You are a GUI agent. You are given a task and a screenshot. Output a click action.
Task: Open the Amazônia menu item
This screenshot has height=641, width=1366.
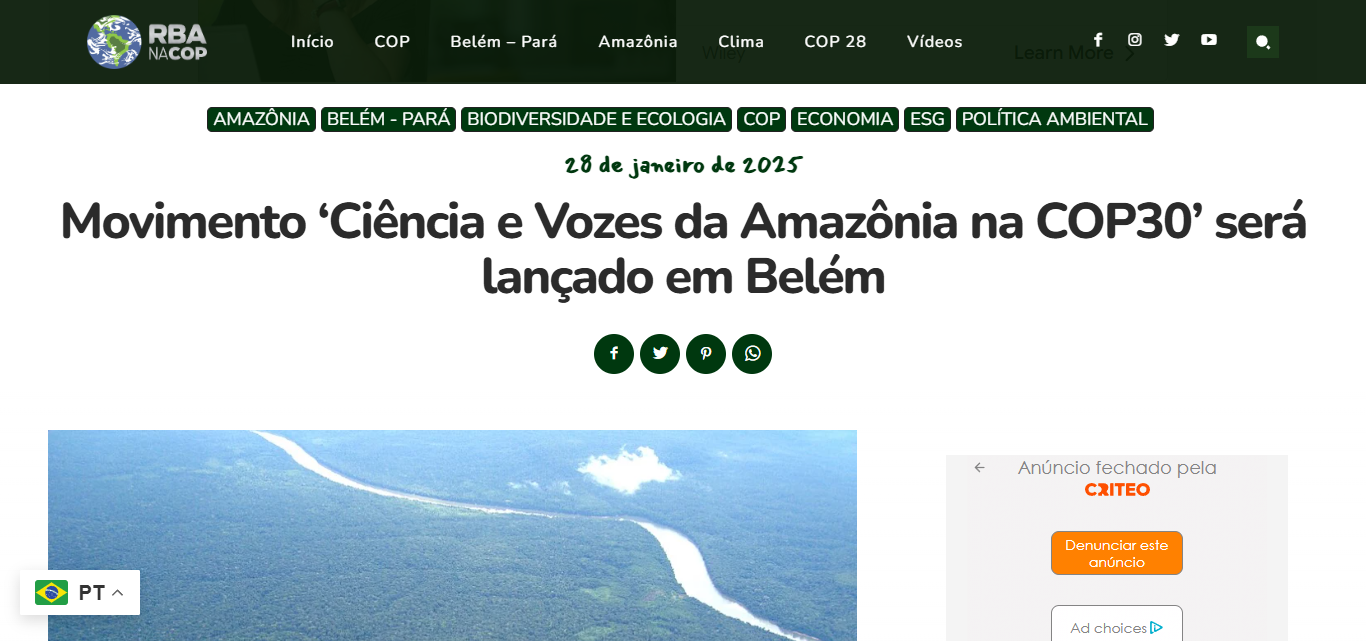click(638, 42)
